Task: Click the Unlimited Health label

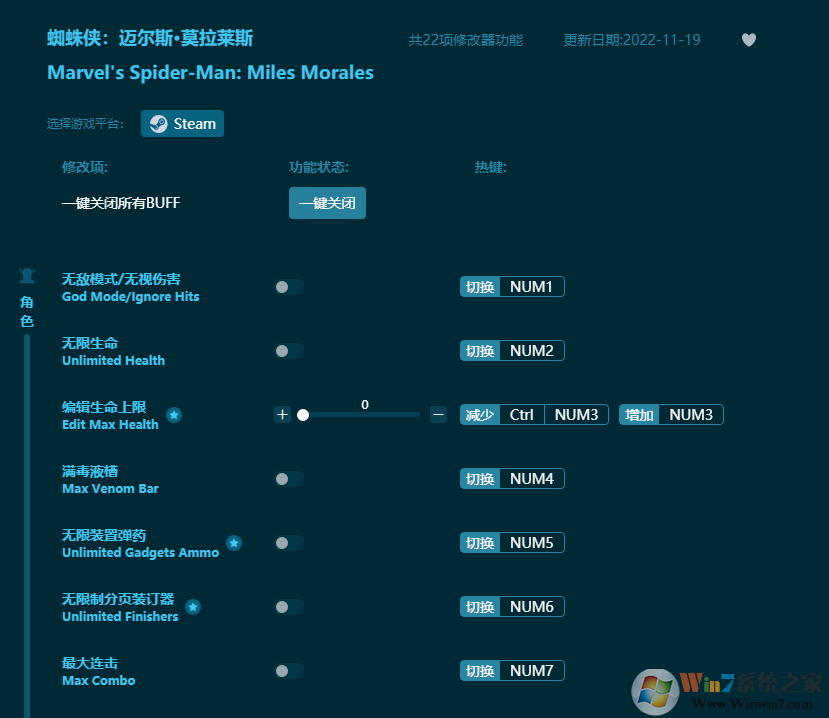Action: point(114,361)
